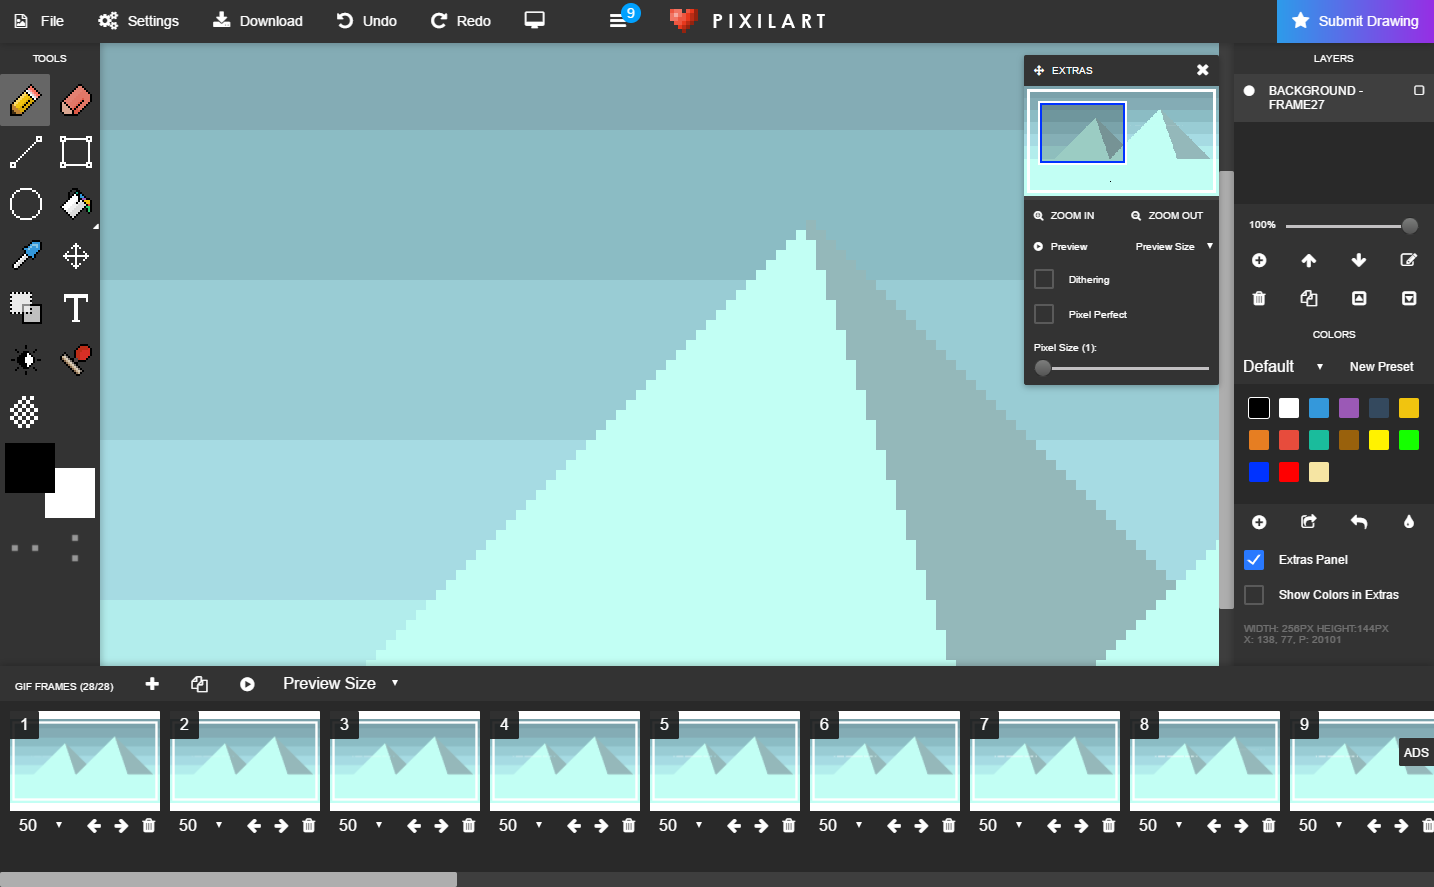Open the Preview Size dropdown in Extras

(x=1173, y=246)
